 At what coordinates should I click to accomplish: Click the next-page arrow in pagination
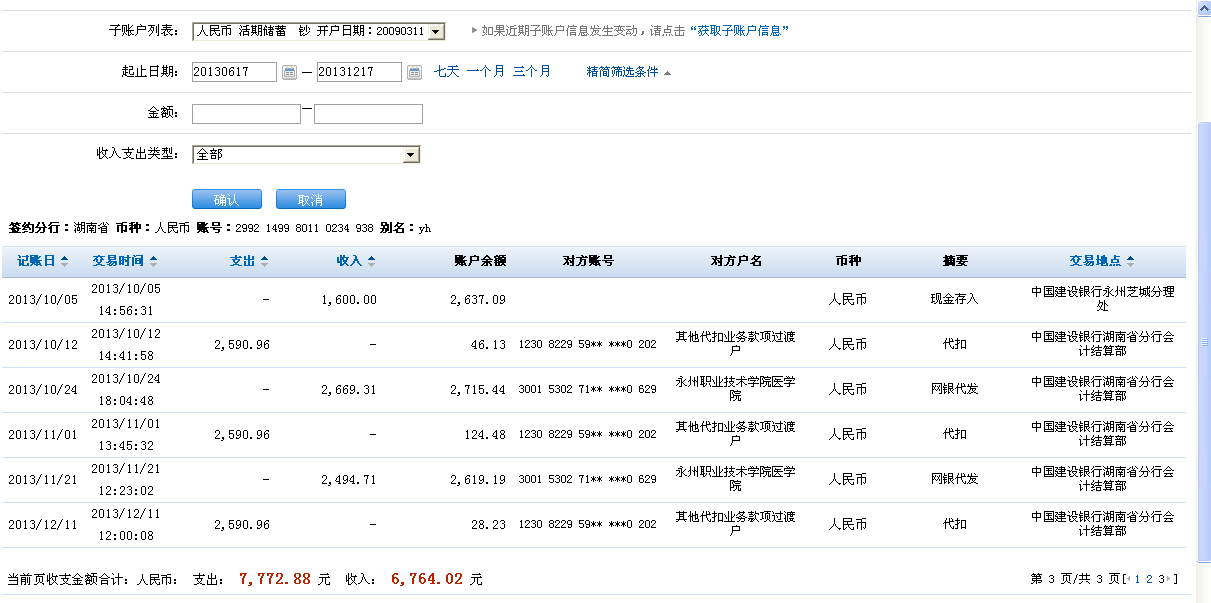tap(1169, 579)
